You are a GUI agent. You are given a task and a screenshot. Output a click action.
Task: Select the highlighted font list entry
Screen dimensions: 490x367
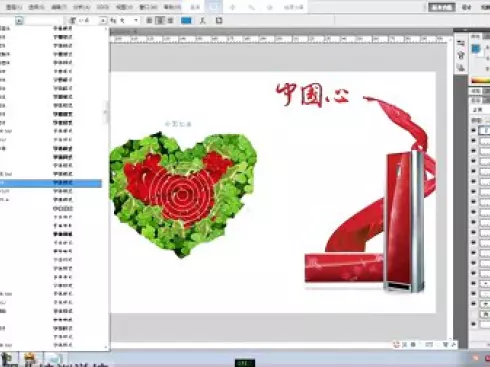click(51, 183)
